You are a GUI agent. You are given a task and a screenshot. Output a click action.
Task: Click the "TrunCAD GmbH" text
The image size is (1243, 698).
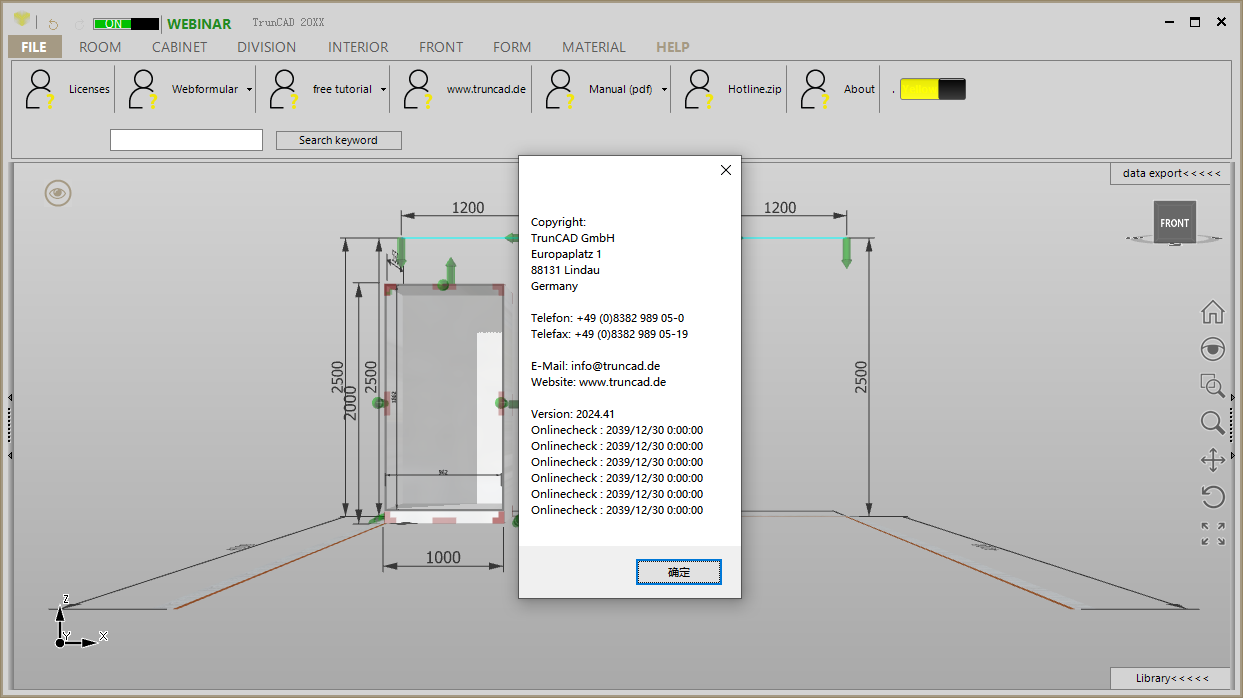tap(573, 238)
